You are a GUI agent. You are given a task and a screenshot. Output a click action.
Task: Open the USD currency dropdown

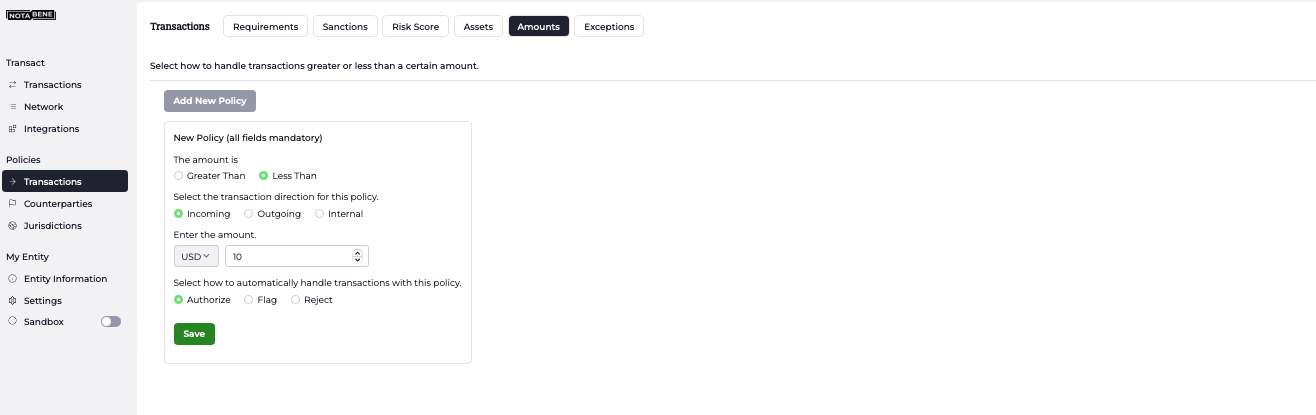tap(196, 257)
